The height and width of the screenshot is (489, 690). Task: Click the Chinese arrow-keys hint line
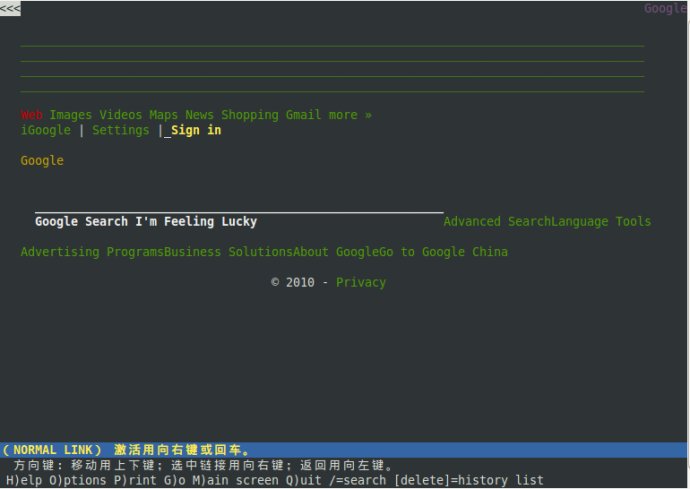click(x=202, y=465)
